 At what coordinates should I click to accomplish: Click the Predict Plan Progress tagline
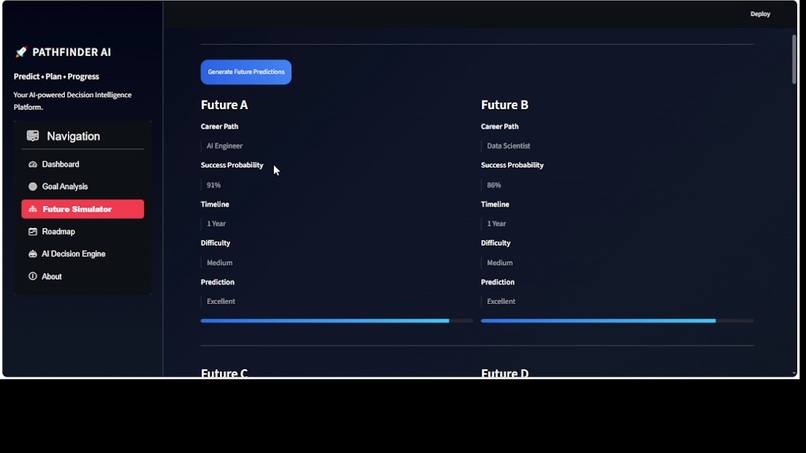(x=57, y=77)
